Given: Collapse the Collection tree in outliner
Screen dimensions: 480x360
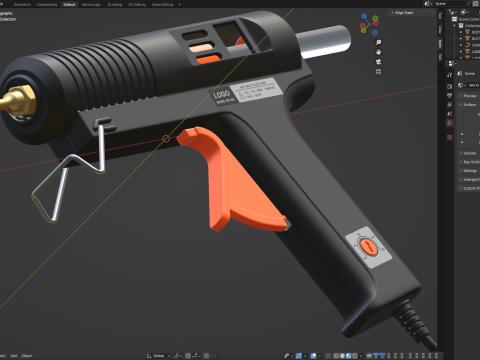Looking at the screenshot, I should 454,26.
